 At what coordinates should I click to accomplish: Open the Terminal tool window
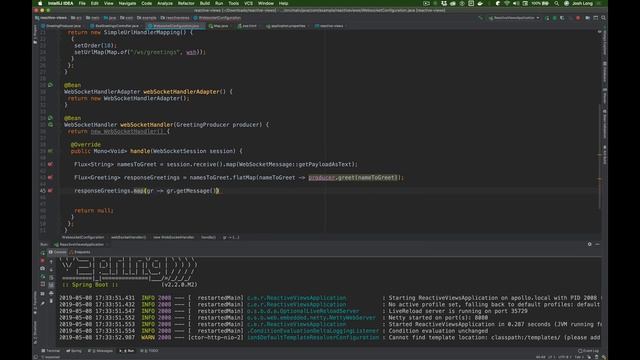coord(51,351)
